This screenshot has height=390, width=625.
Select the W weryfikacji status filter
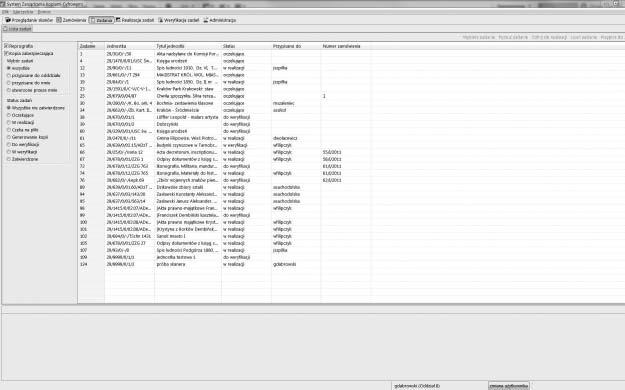(x=22, y=152)
